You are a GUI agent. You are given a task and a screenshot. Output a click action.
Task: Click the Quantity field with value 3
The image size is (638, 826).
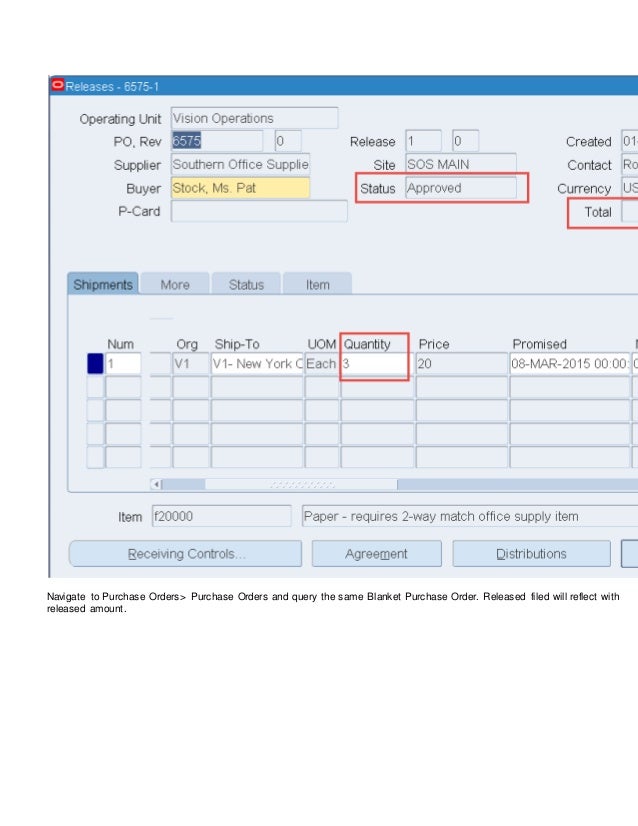(375, 363)
